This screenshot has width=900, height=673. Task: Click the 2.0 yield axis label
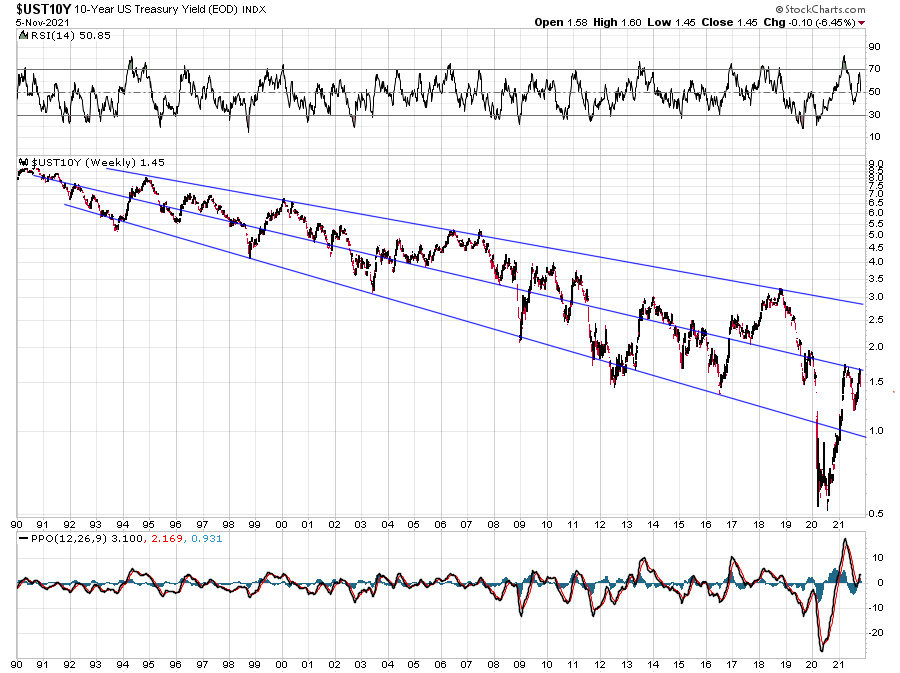tap(876, 347)
